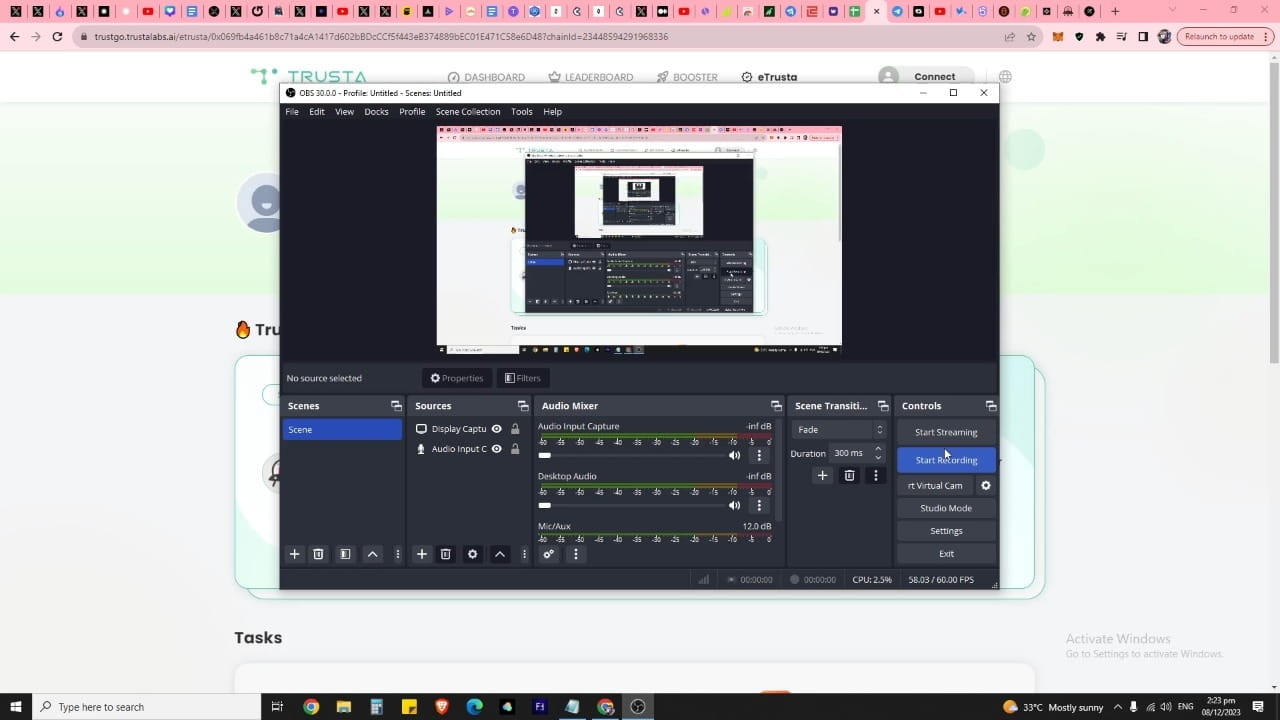Float the Scenes dock panel icon

[x=396, y=406]
